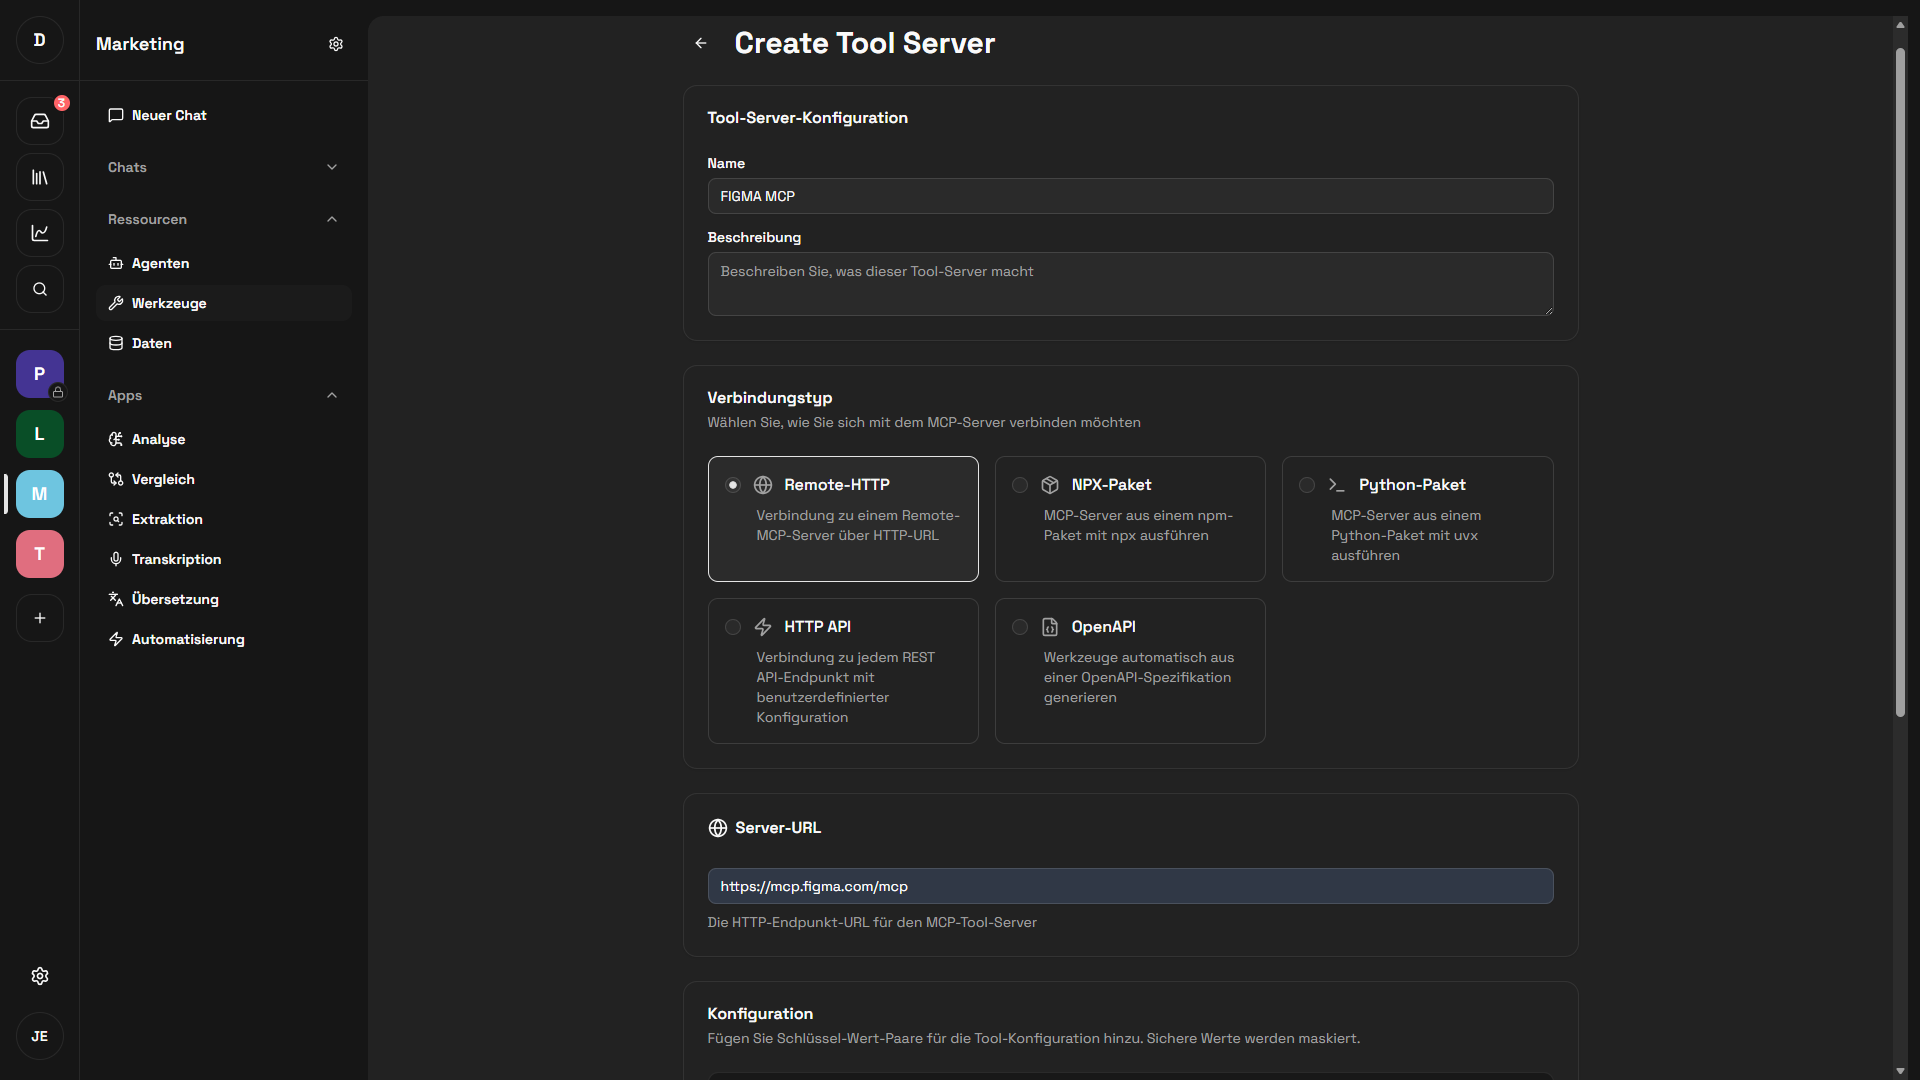Click into the Beschreibung text area
The width and height of the screenshot is (1920, 1080).
click(1130, 284)
